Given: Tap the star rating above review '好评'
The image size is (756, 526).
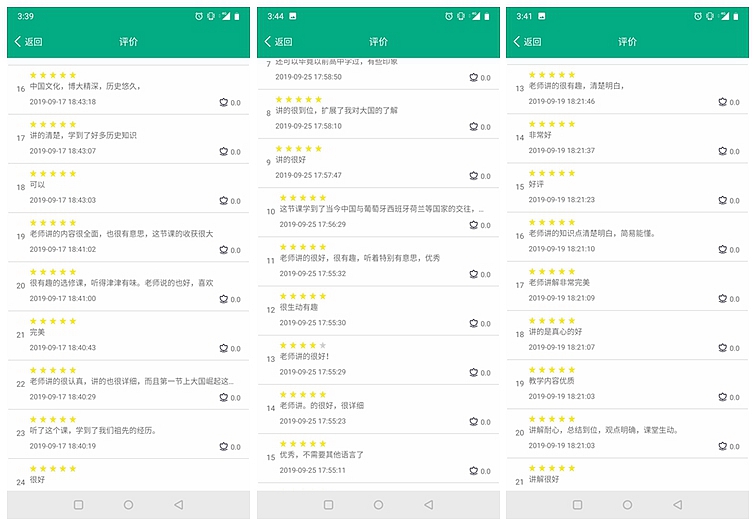Looking at the screenshot, I should click(552, 173).
